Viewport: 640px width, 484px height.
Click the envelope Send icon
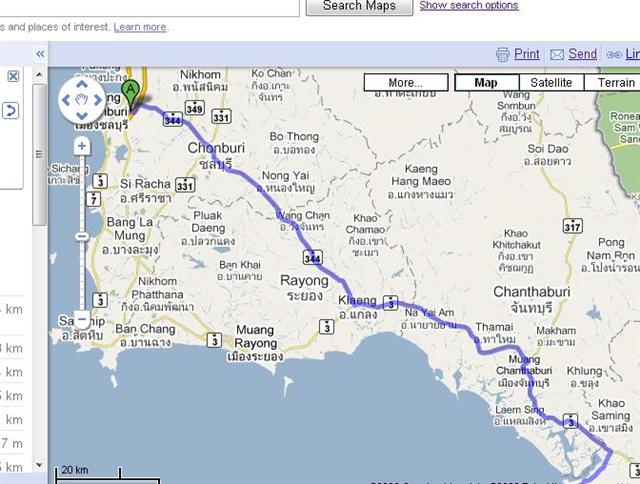point(557,55)
